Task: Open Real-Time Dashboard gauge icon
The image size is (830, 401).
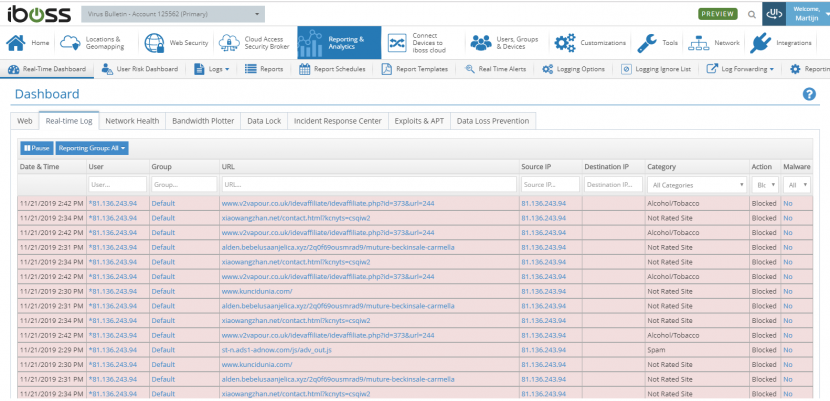Action: tap(14, 69)
